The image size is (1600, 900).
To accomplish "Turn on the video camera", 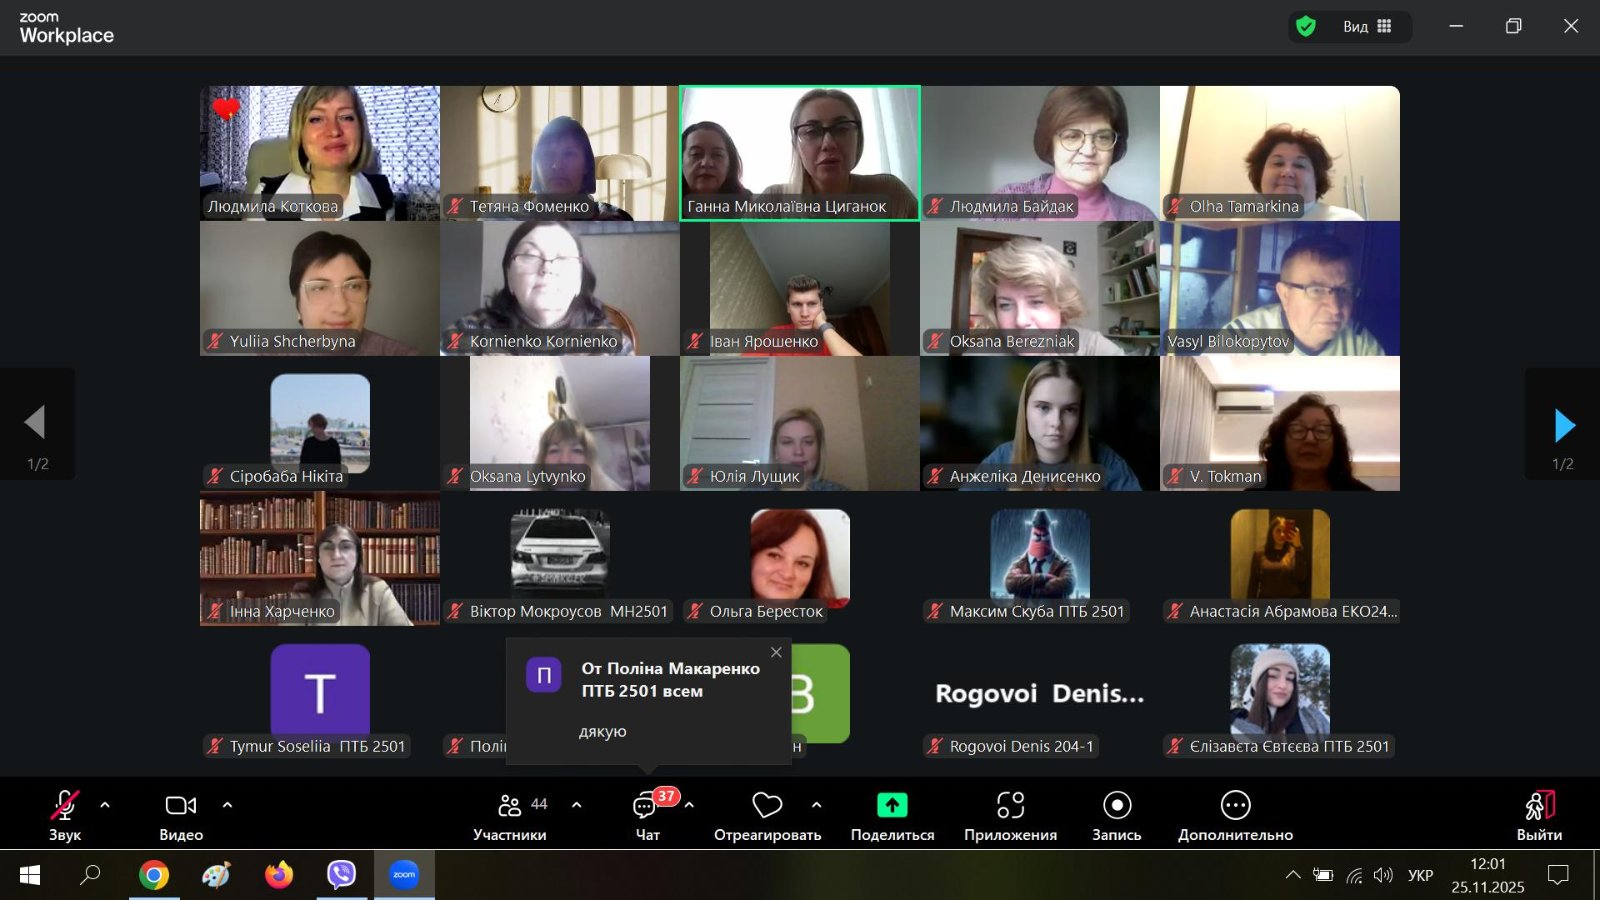I will [x=180, y=806].
